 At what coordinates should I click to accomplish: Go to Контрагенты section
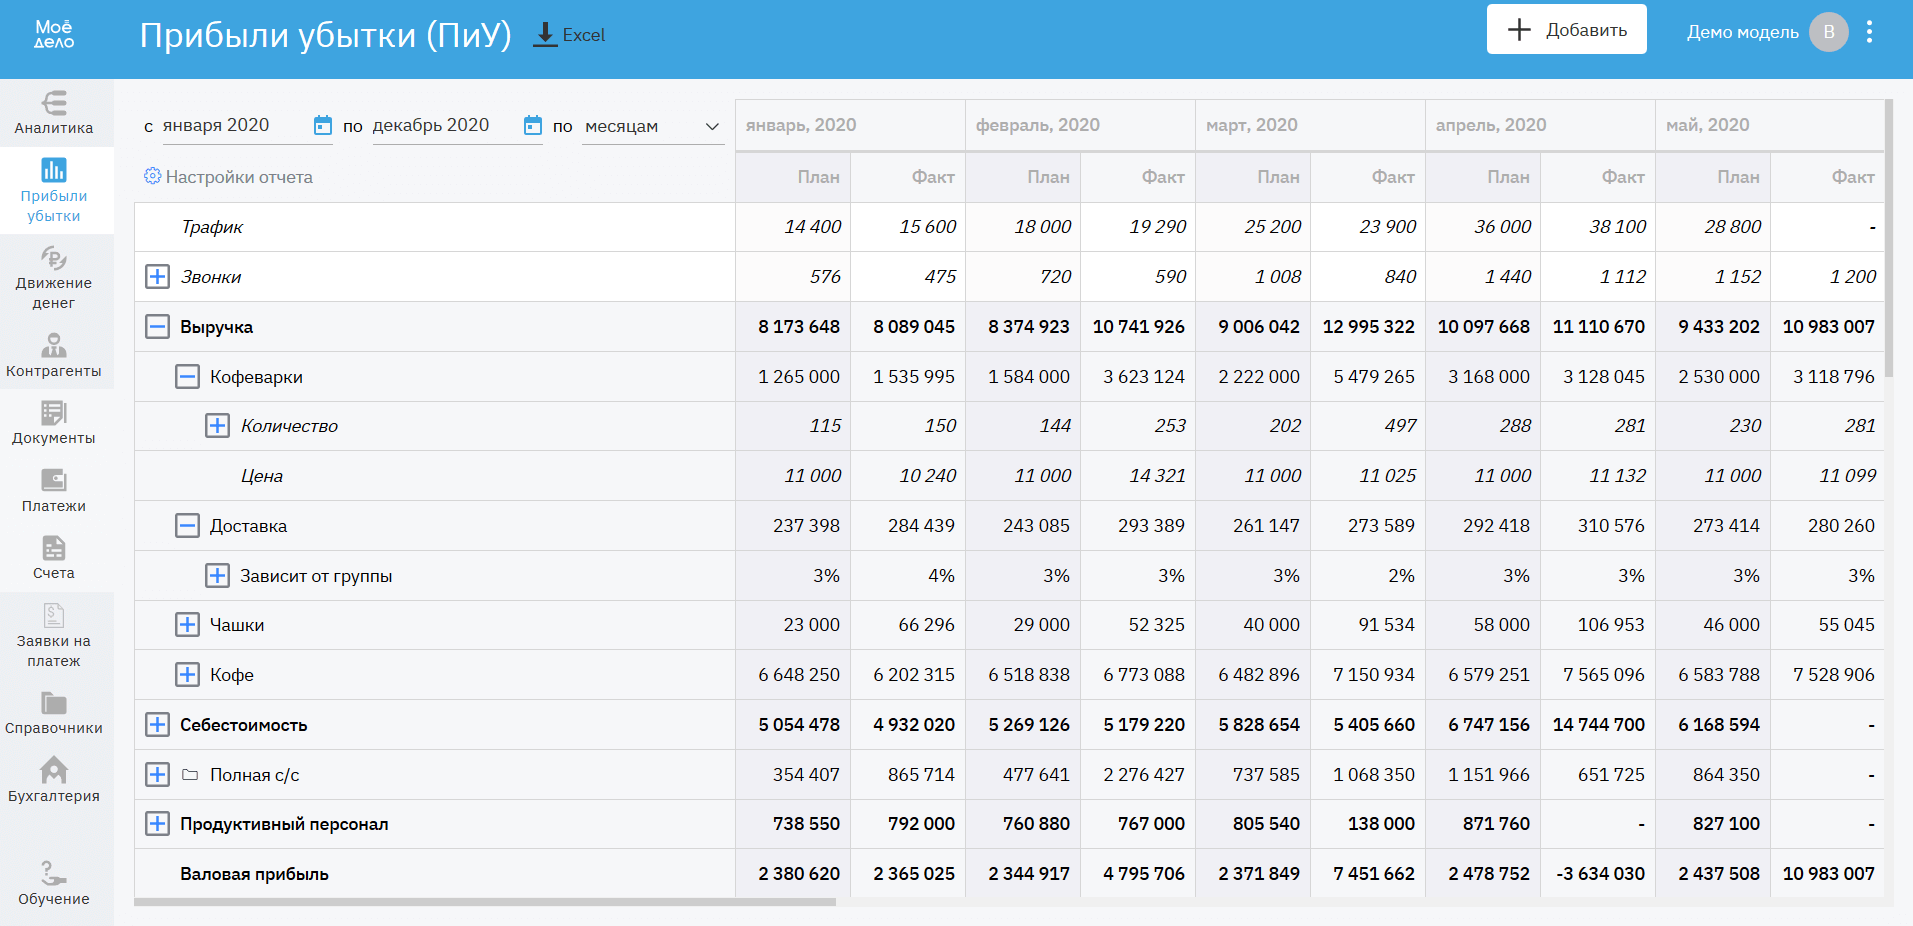coord(54,356)
